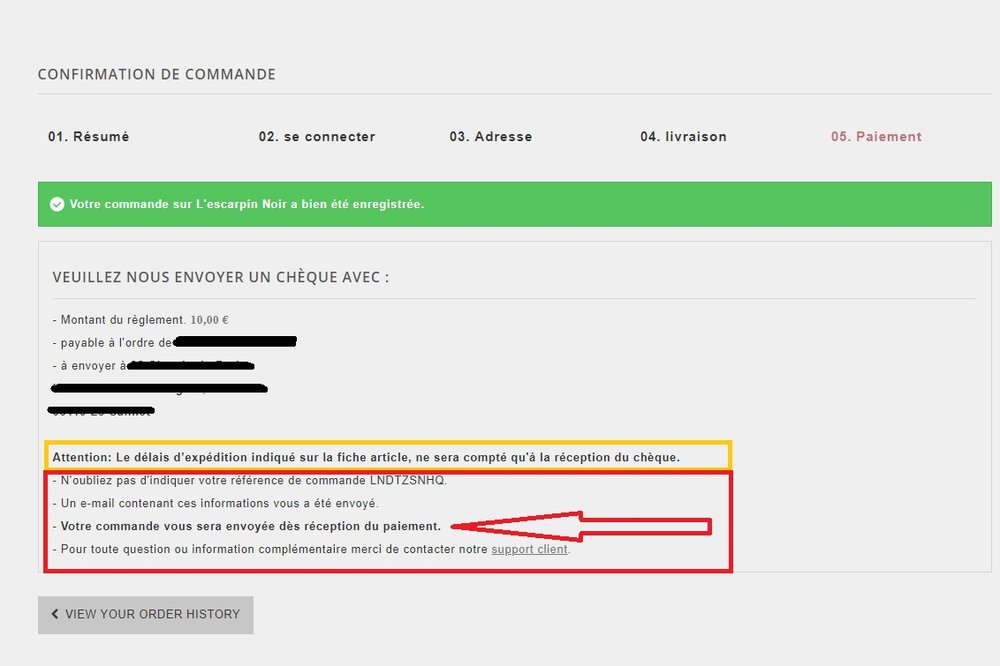This screenshot has height=666, width=1000.
Task: Select the 05. Paiement step
Action: point(876,137)
